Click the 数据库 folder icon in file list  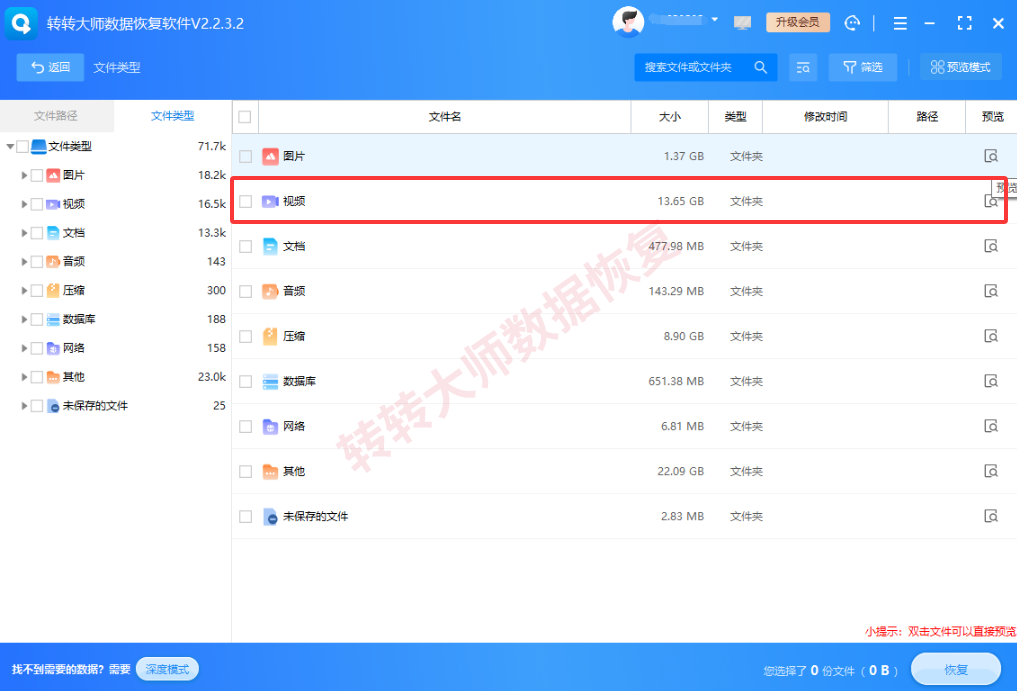(270, 382)
